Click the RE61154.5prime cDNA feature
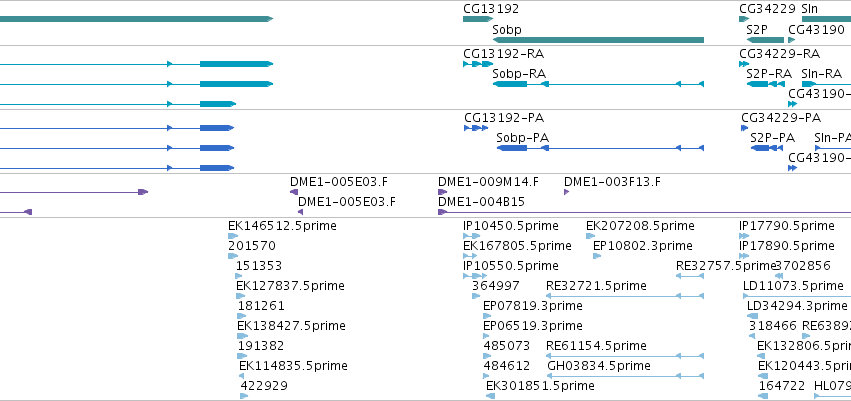The height and width of the screenshot is (401, 851). tap(625, 356)
